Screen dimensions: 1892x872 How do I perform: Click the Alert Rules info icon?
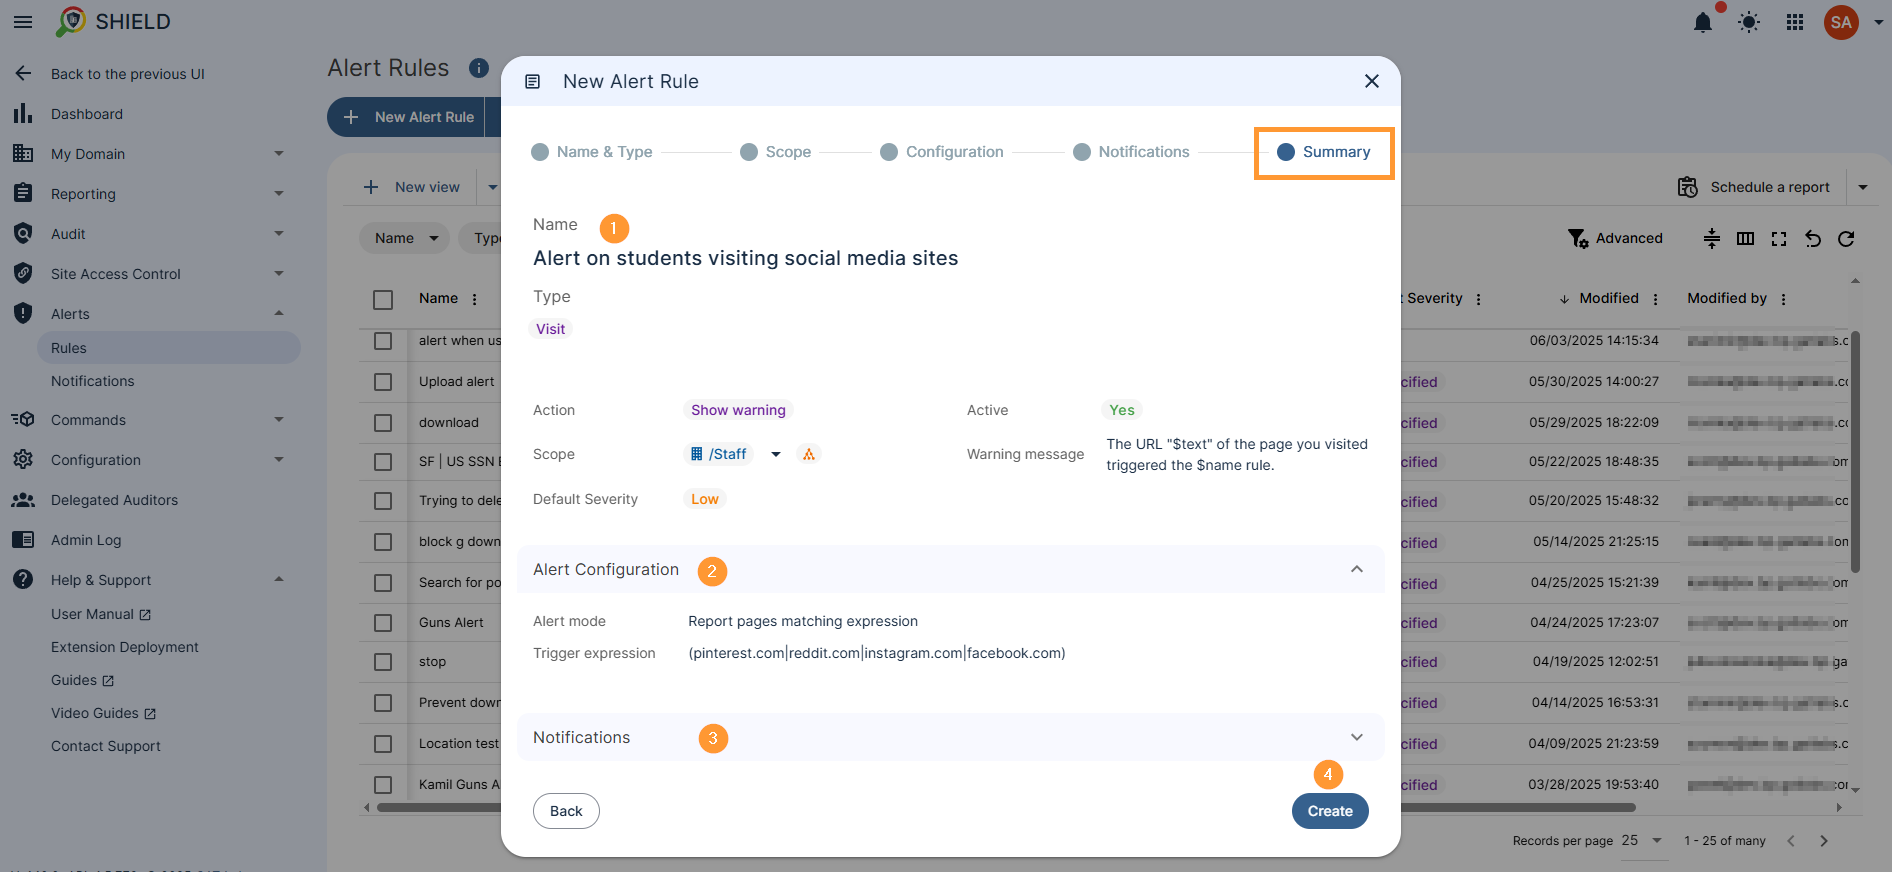pyautogui.click(x=479, y=68)
